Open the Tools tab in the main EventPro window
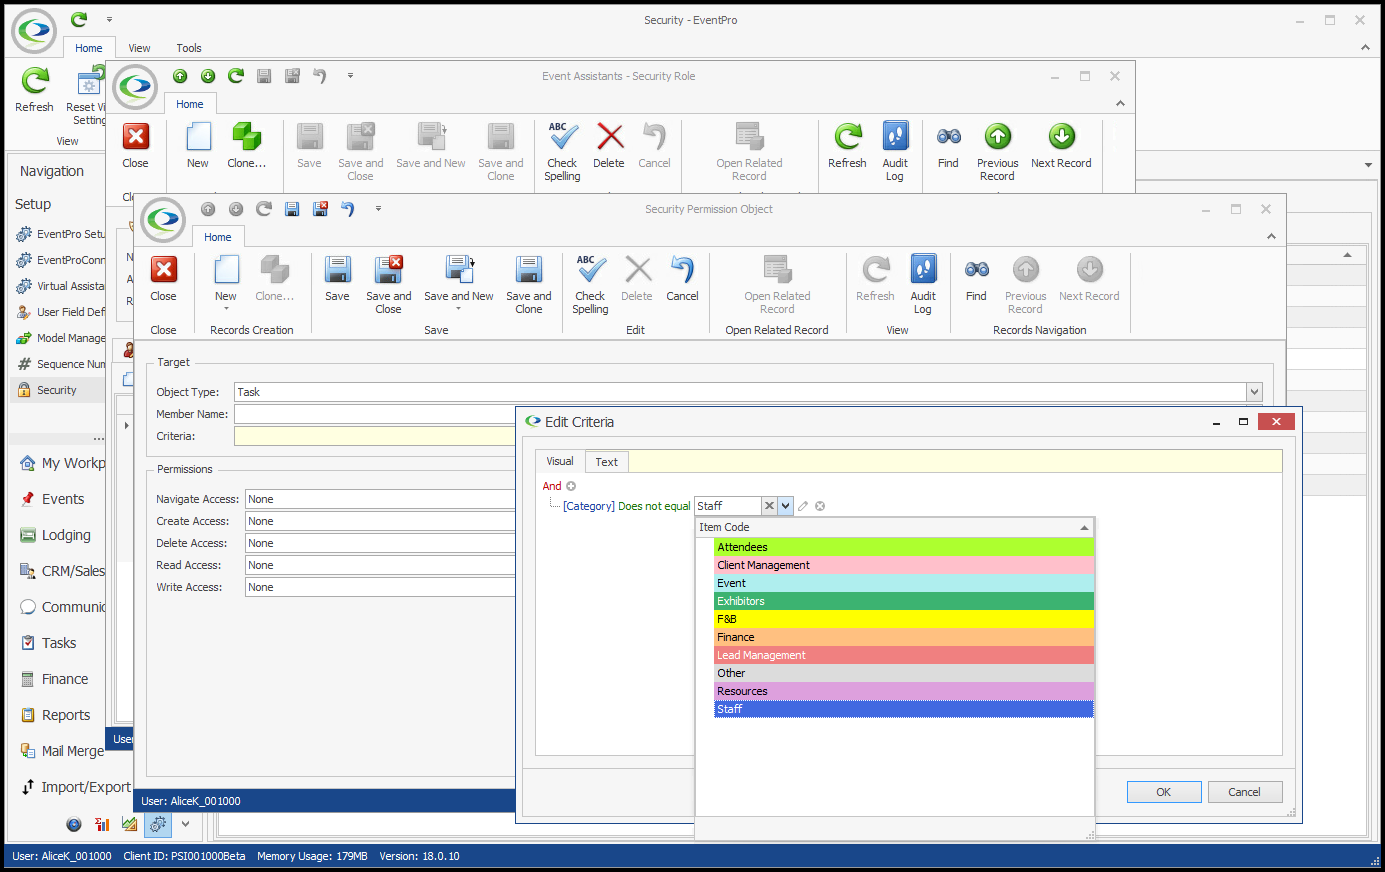1385x872 pixels. 189,48
